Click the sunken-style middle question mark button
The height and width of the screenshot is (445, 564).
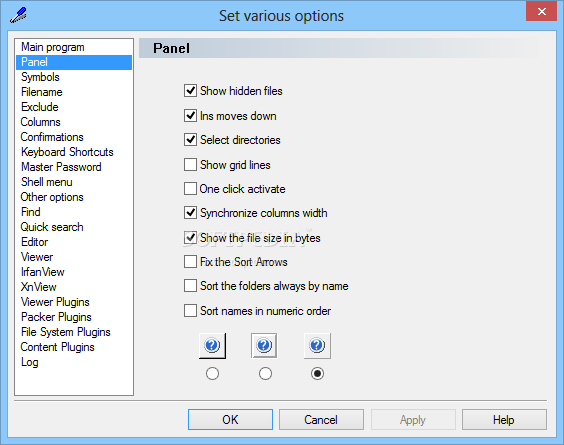coord(264,346)
